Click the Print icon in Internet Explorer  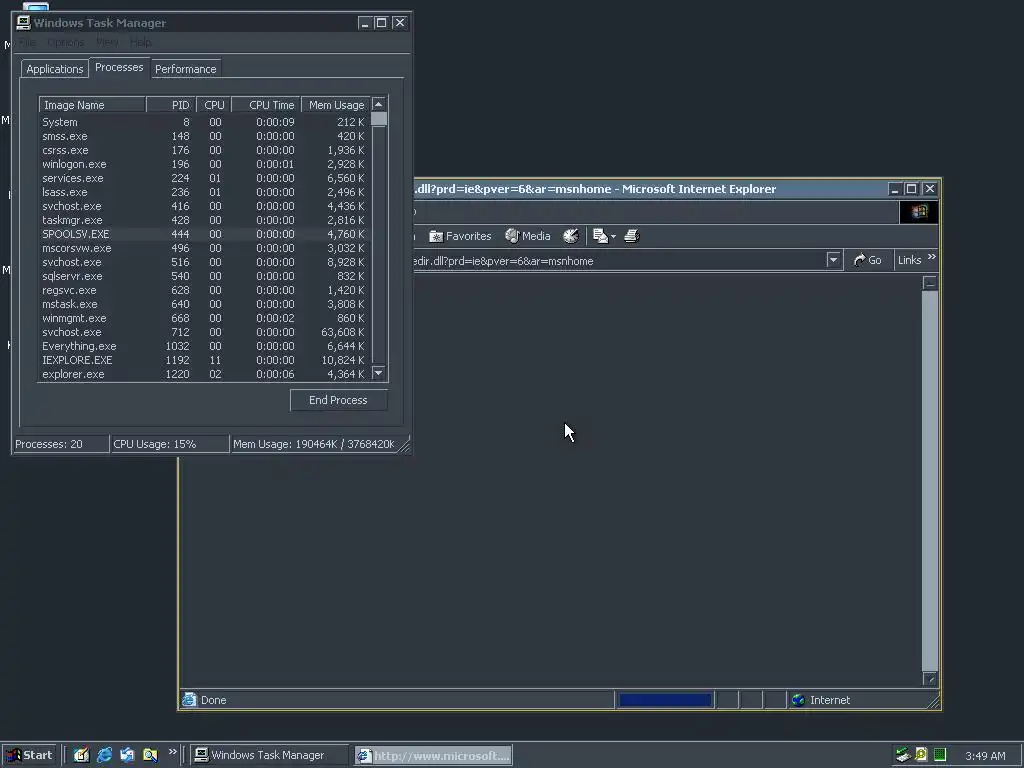pos(632,236)
